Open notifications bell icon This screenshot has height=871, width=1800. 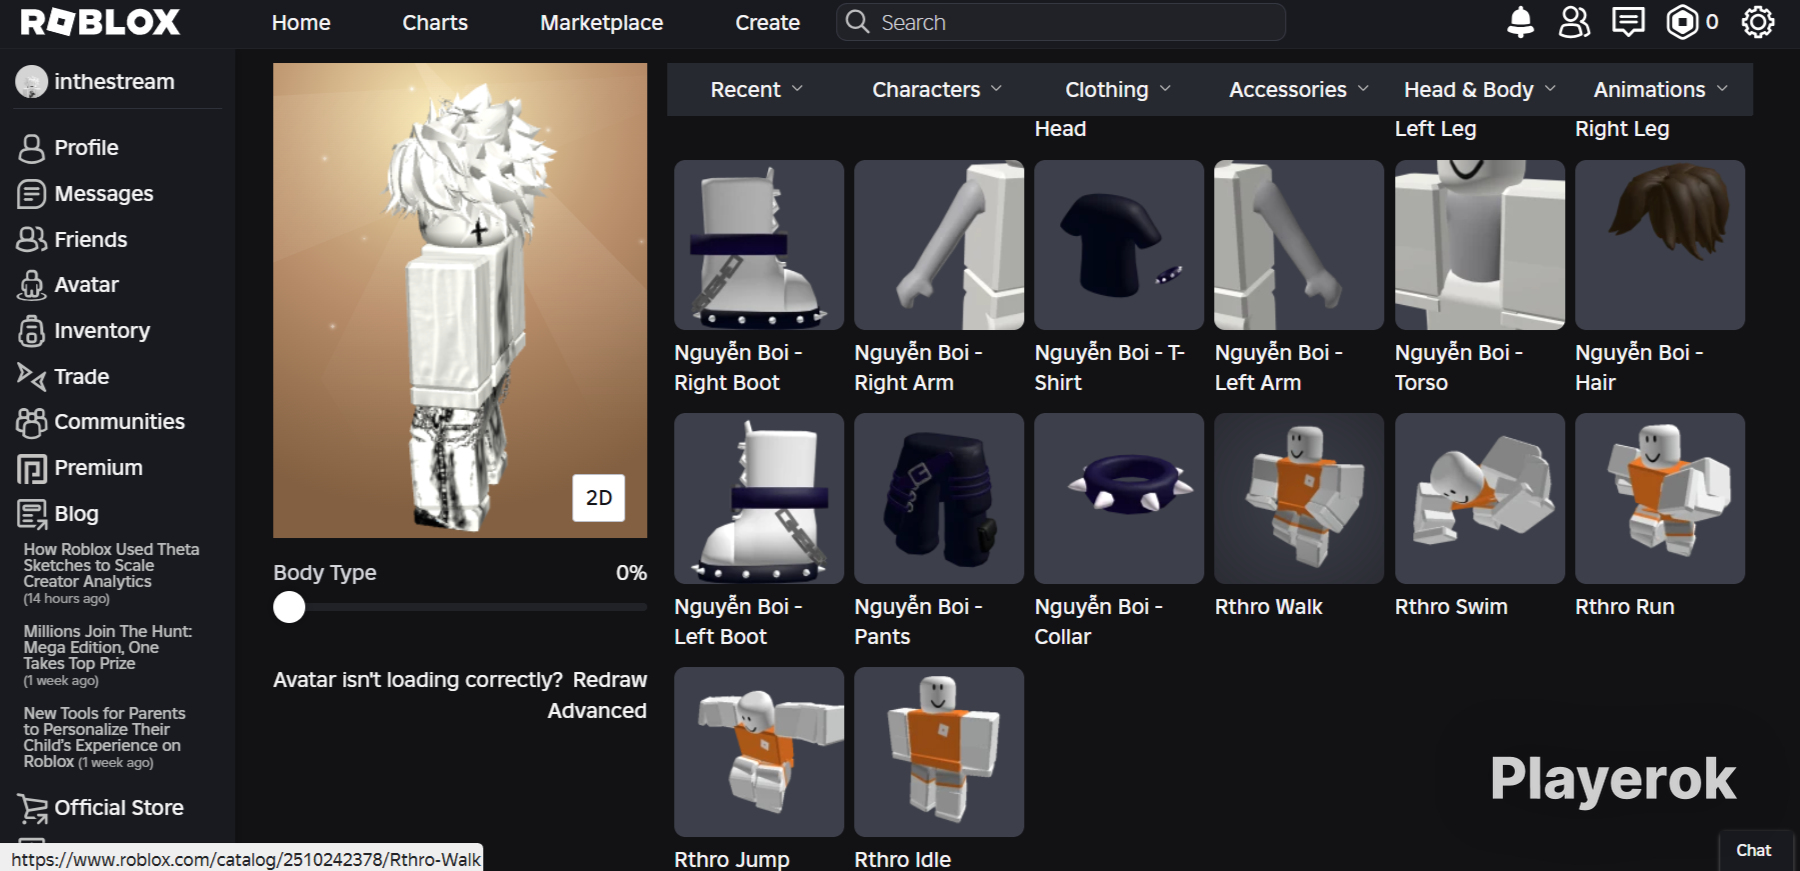[1520, 22]
